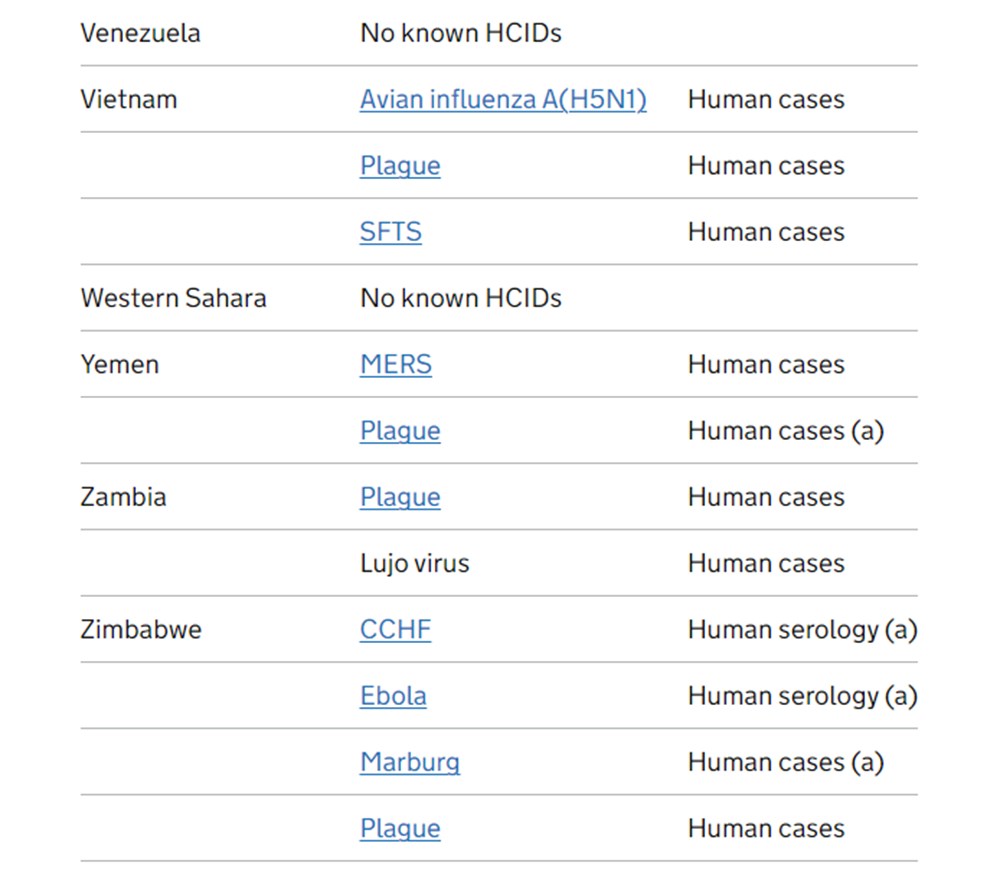Select the Vietnam country name
The image size is (1000, 889).
(128, 100)
